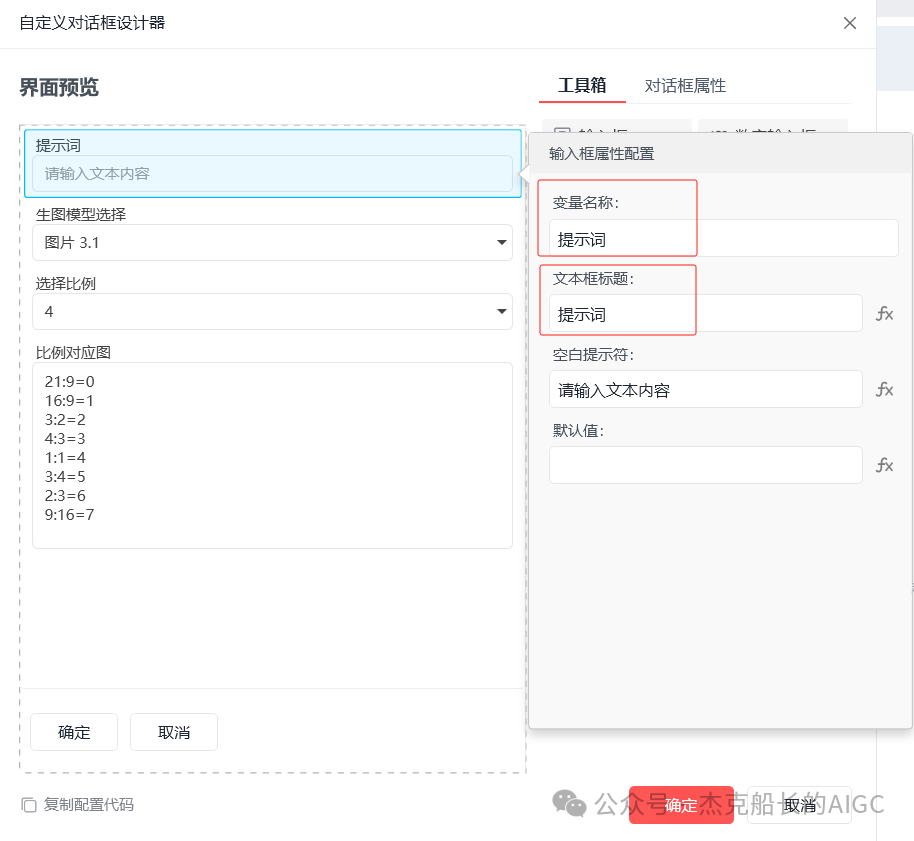The width and height of the screenshot is (914, 841).
Task: Click the 比例对应图 text area
Action: tap(272, 455)
